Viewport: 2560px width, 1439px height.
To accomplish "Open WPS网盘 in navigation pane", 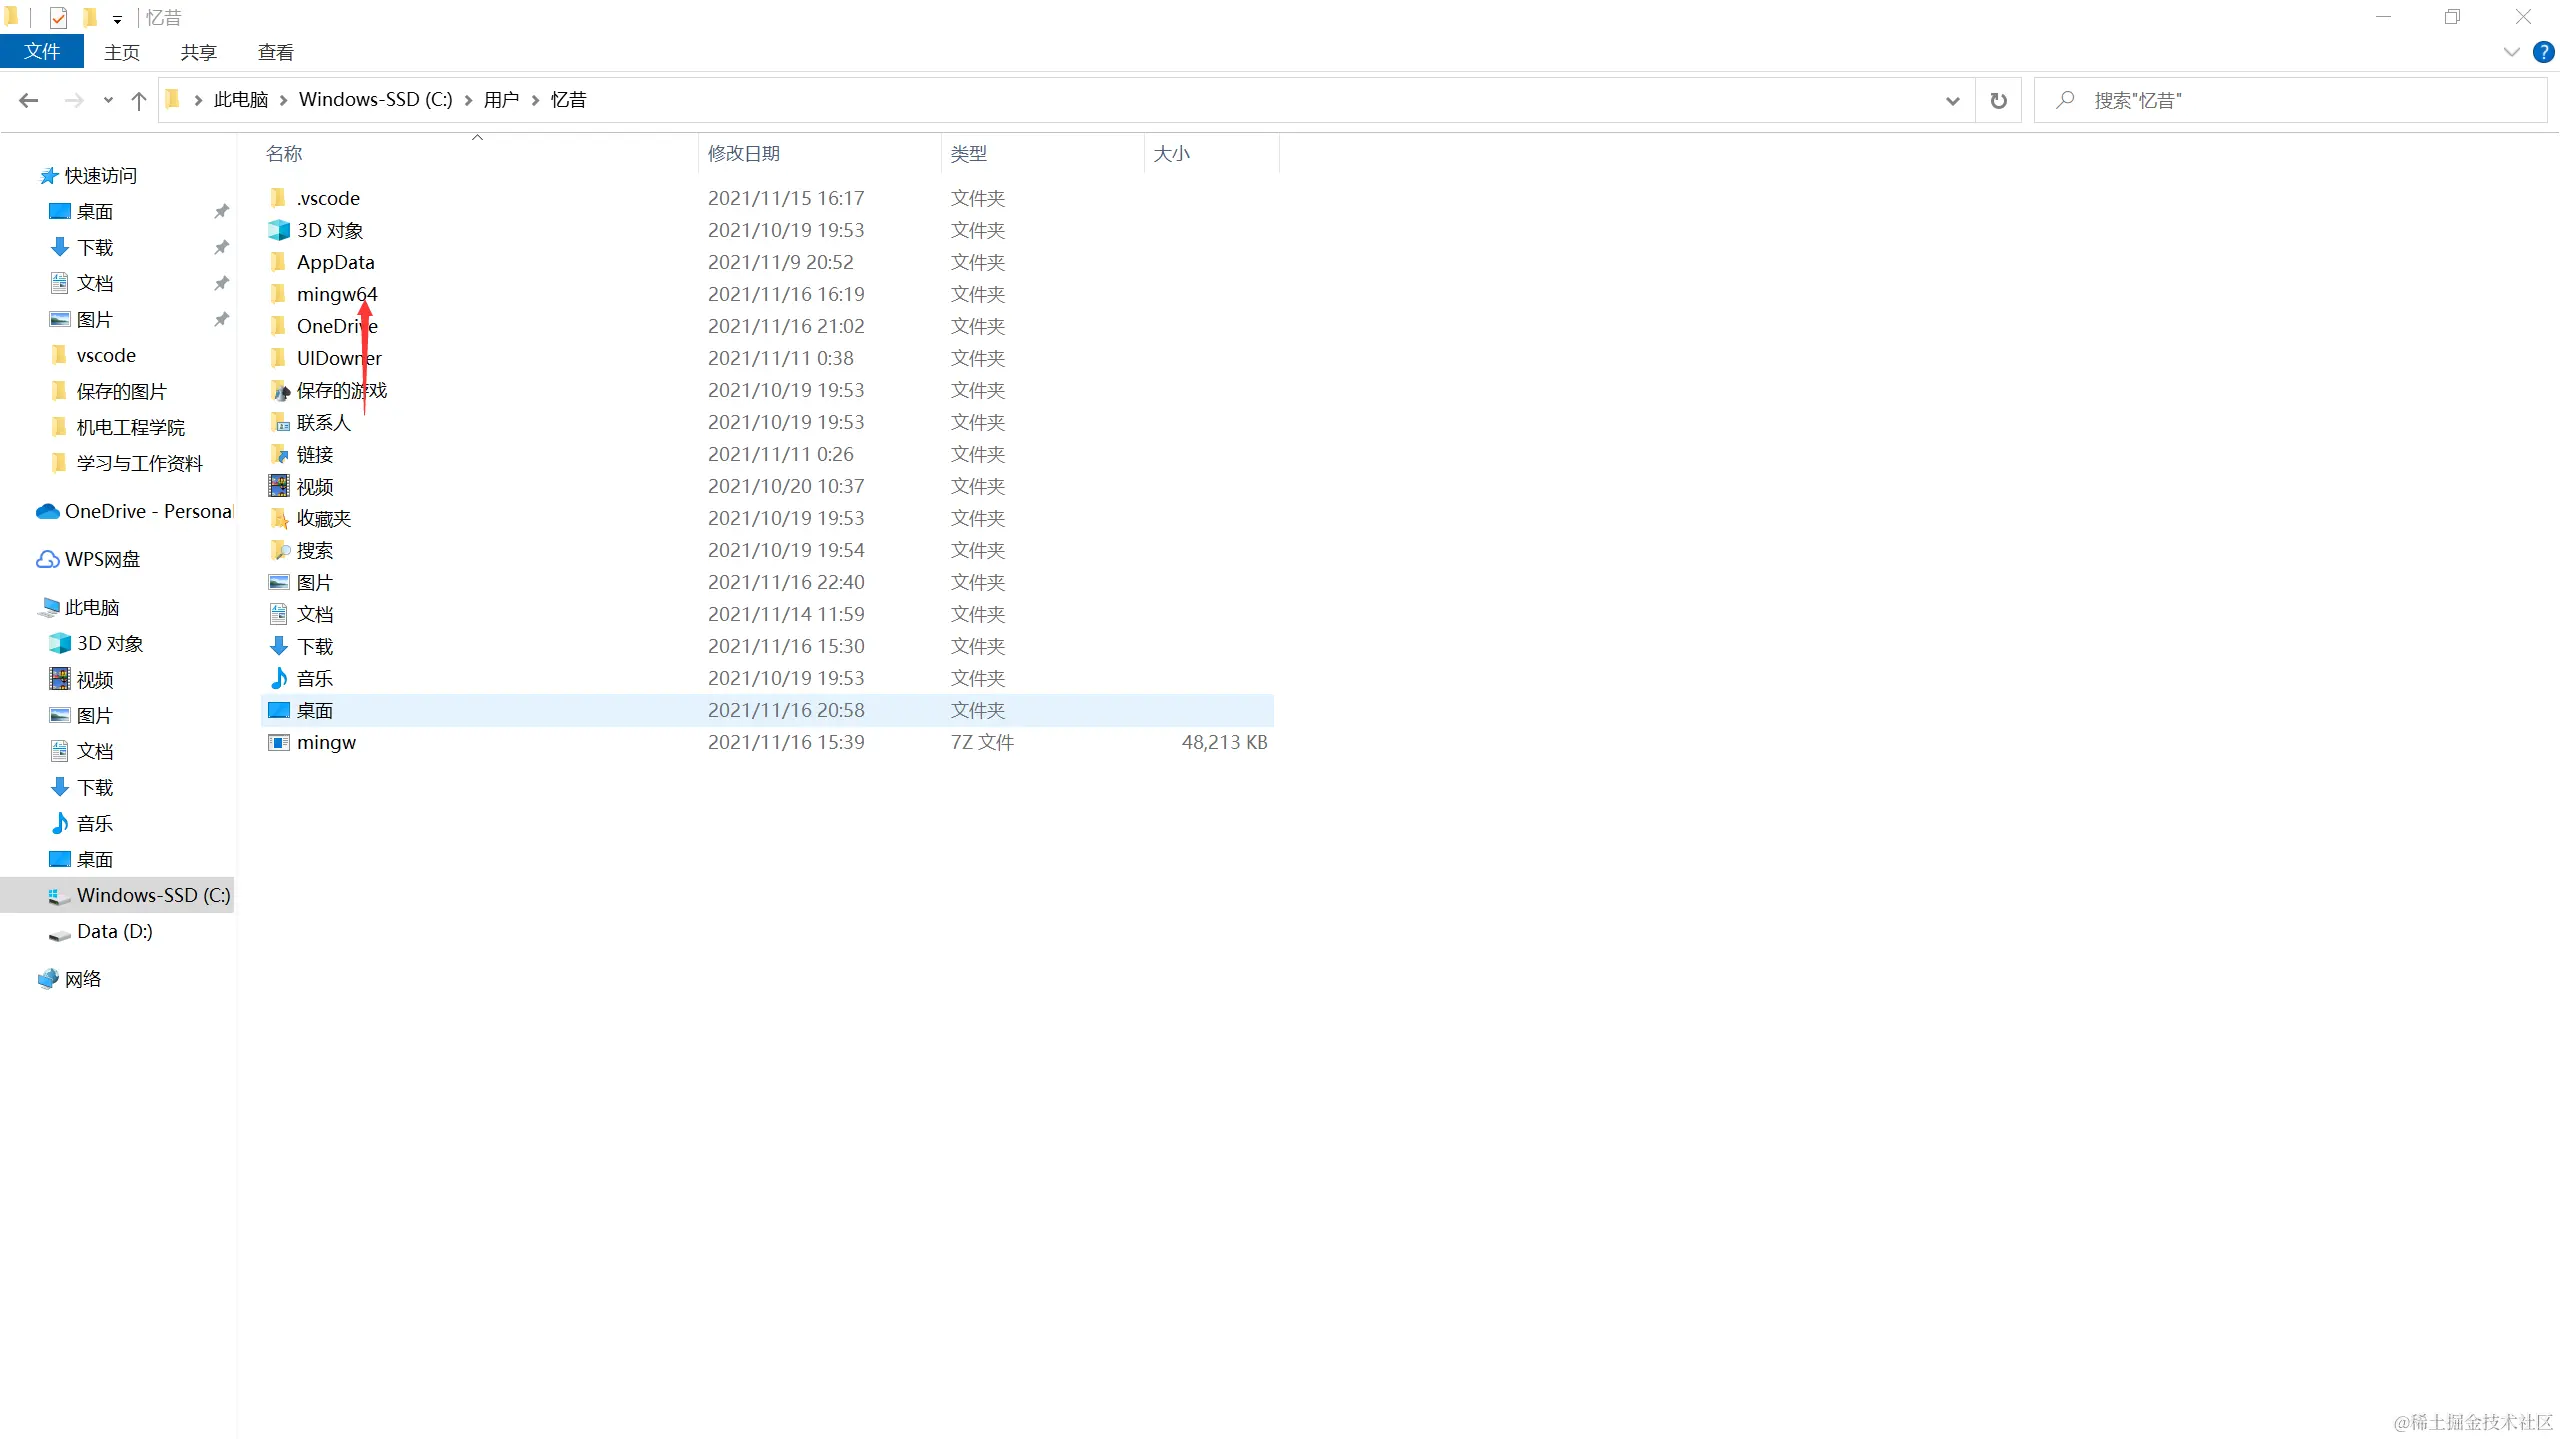I will click(x=102, y=559).
